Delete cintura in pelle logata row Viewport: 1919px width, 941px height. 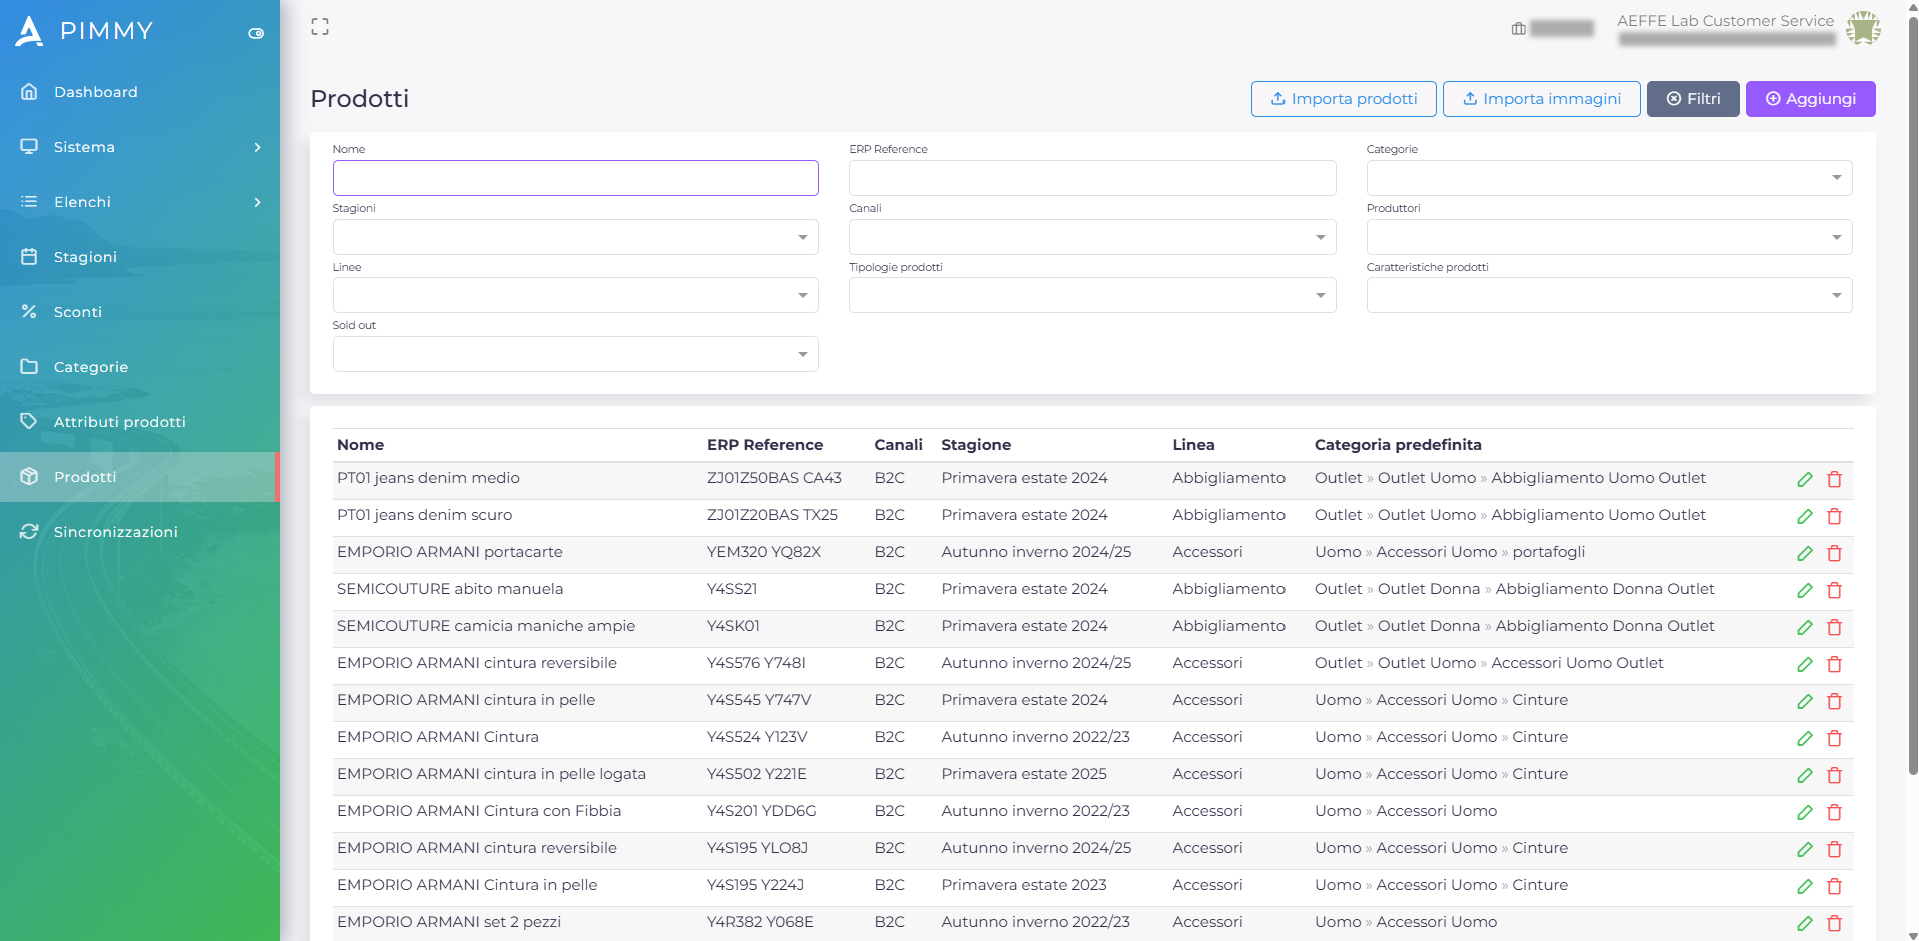pos(1834,776)
